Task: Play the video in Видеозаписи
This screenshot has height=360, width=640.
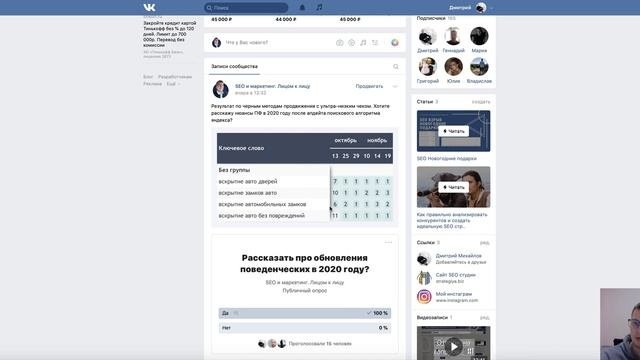Action: pos(453,347)
